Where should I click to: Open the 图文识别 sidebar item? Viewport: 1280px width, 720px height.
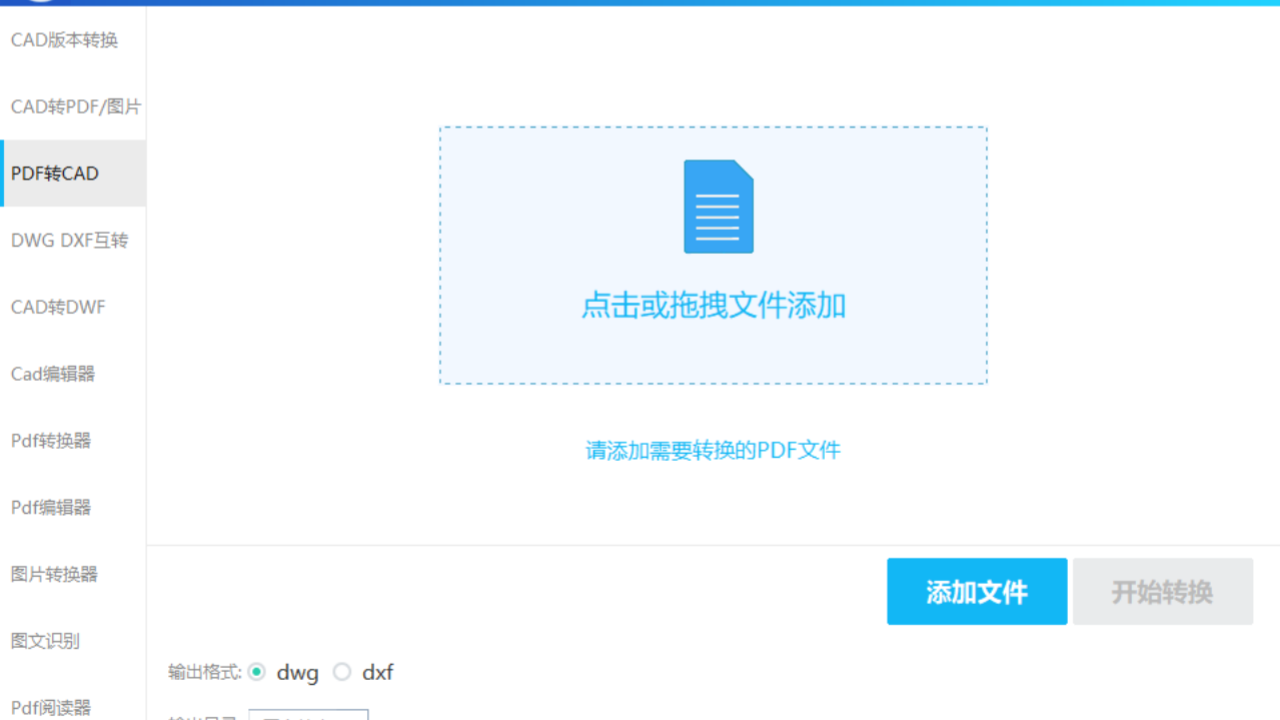click(x=45, y=641)
